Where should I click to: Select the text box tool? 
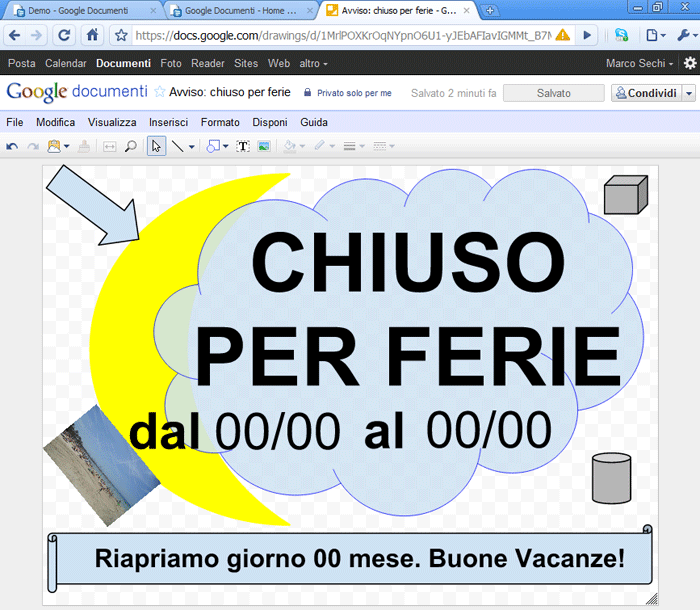[243, 146]
